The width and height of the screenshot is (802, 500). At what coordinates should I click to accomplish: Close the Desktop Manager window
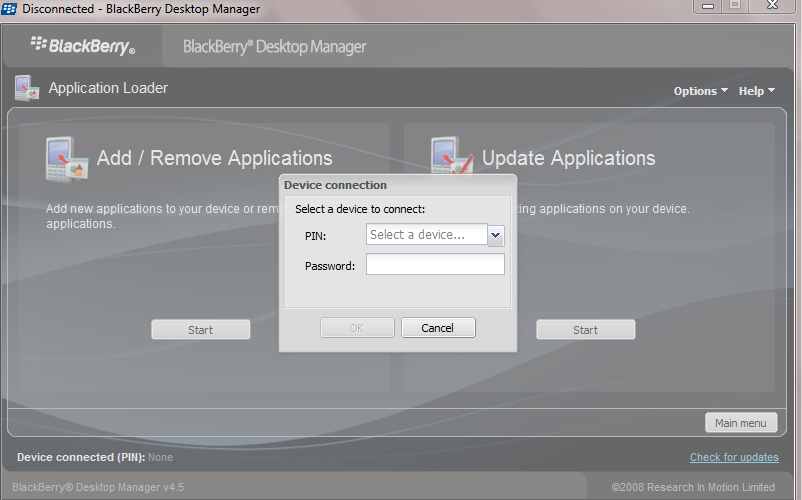click(772, 6)
